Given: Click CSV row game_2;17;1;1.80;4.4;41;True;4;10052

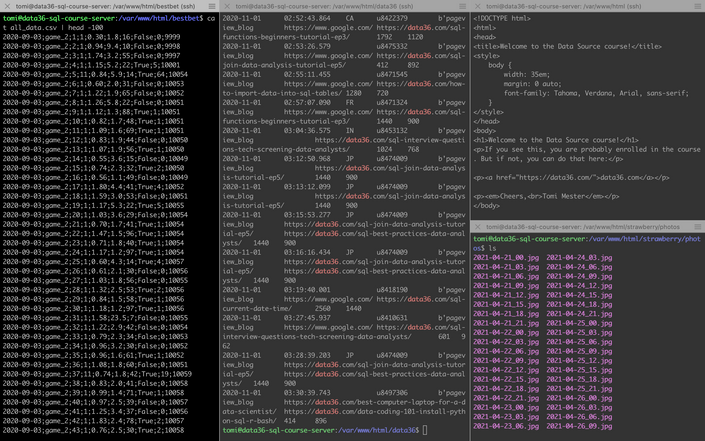Looking at the screenshot, I should pos(93,187).
